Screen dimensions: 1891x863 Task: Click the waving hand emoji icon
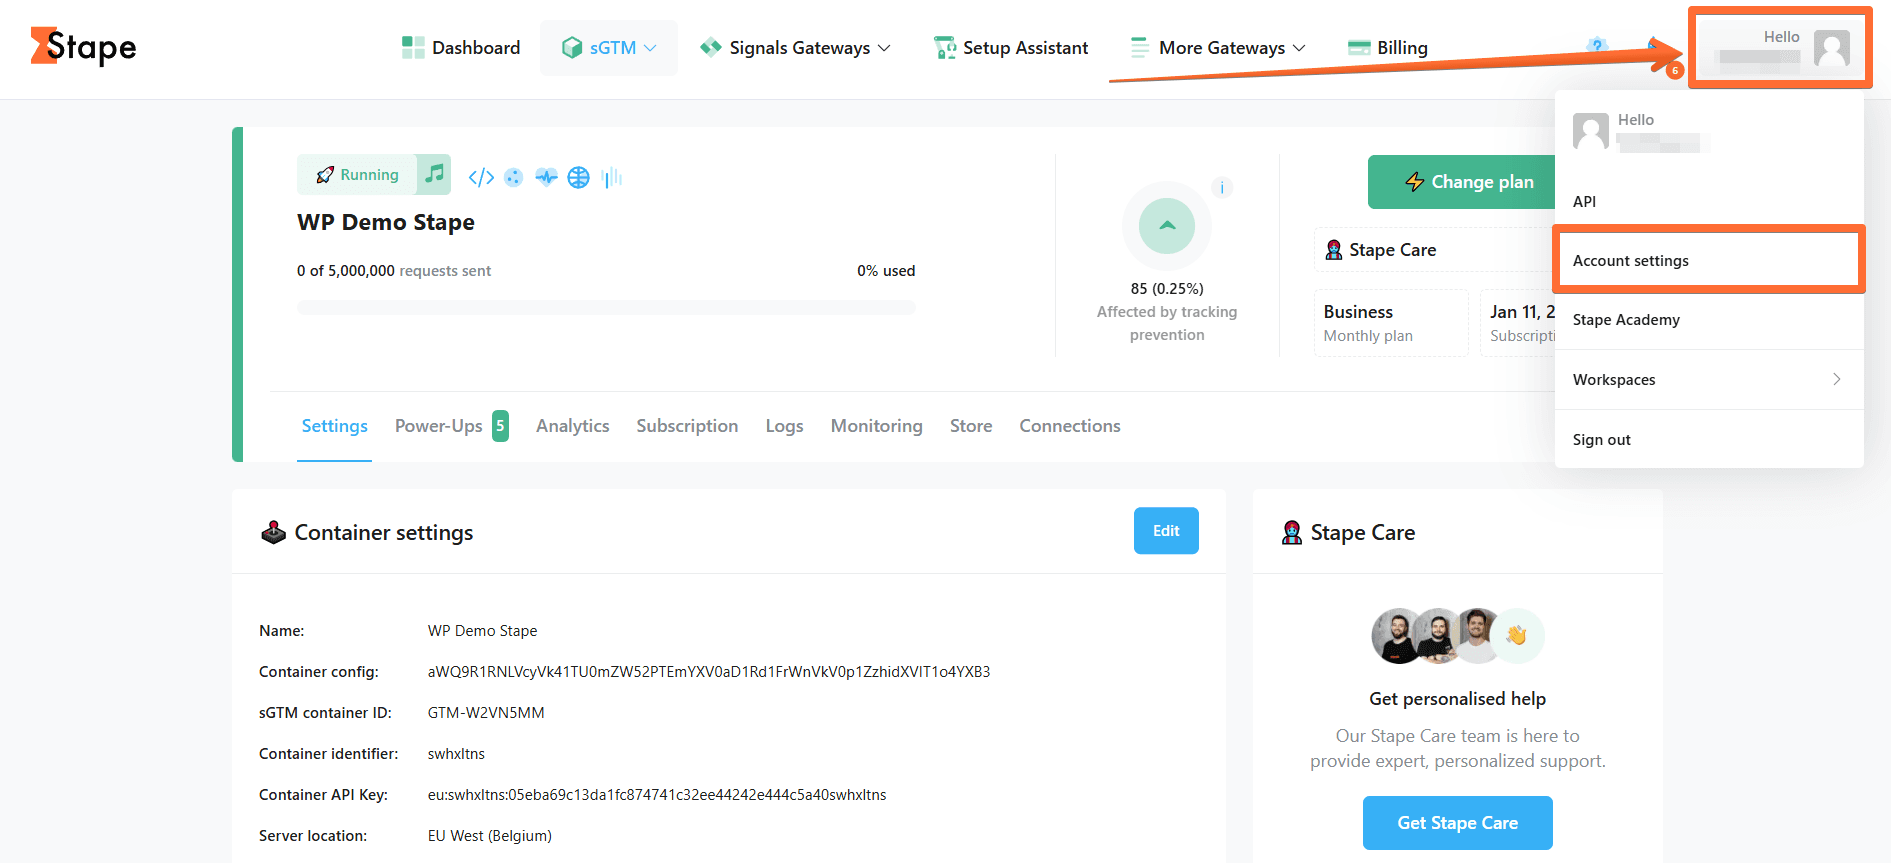1516,635
